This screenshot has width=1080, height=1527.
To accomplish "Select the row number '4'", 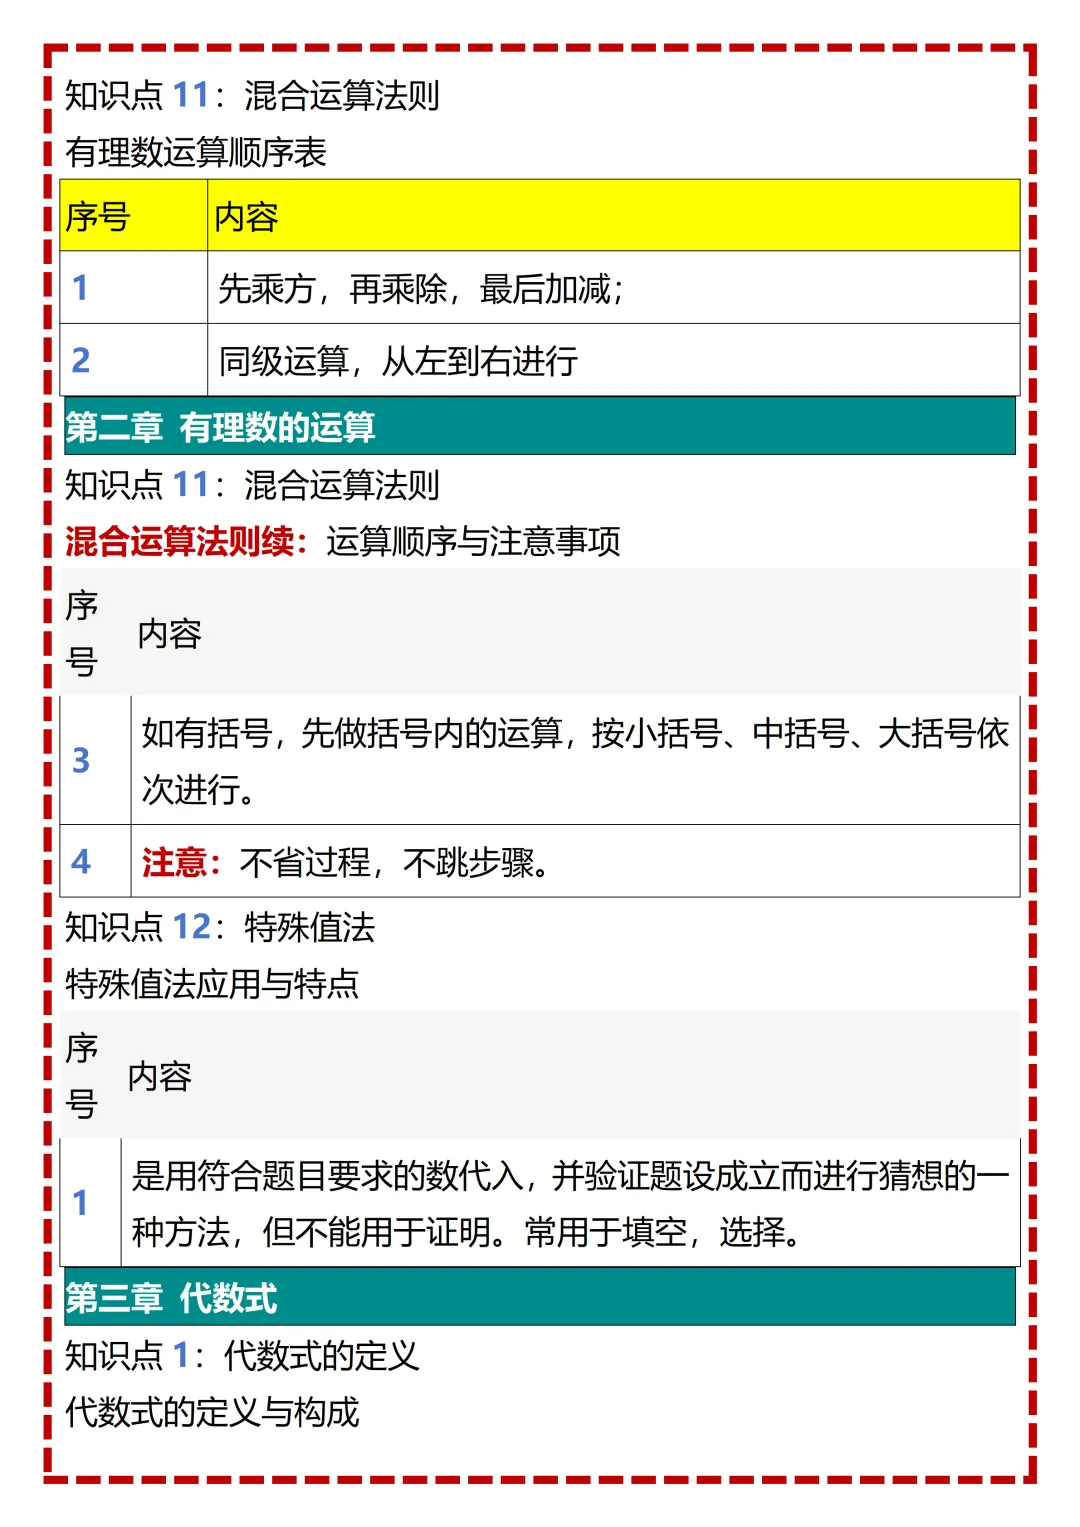I will tap(81, 862).
